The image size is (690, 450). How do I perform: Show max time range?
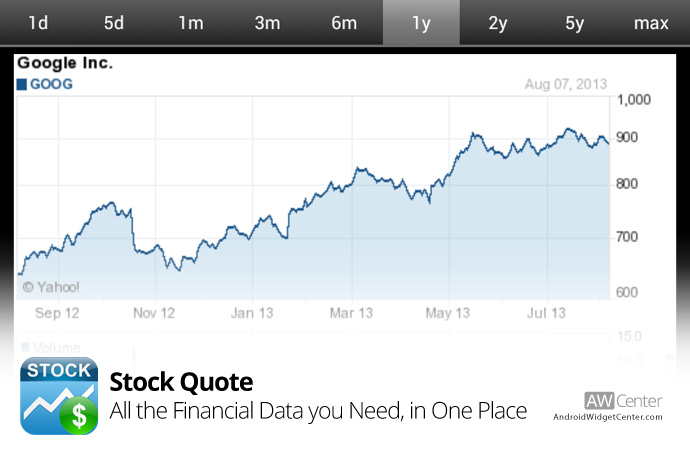[651, 23]
